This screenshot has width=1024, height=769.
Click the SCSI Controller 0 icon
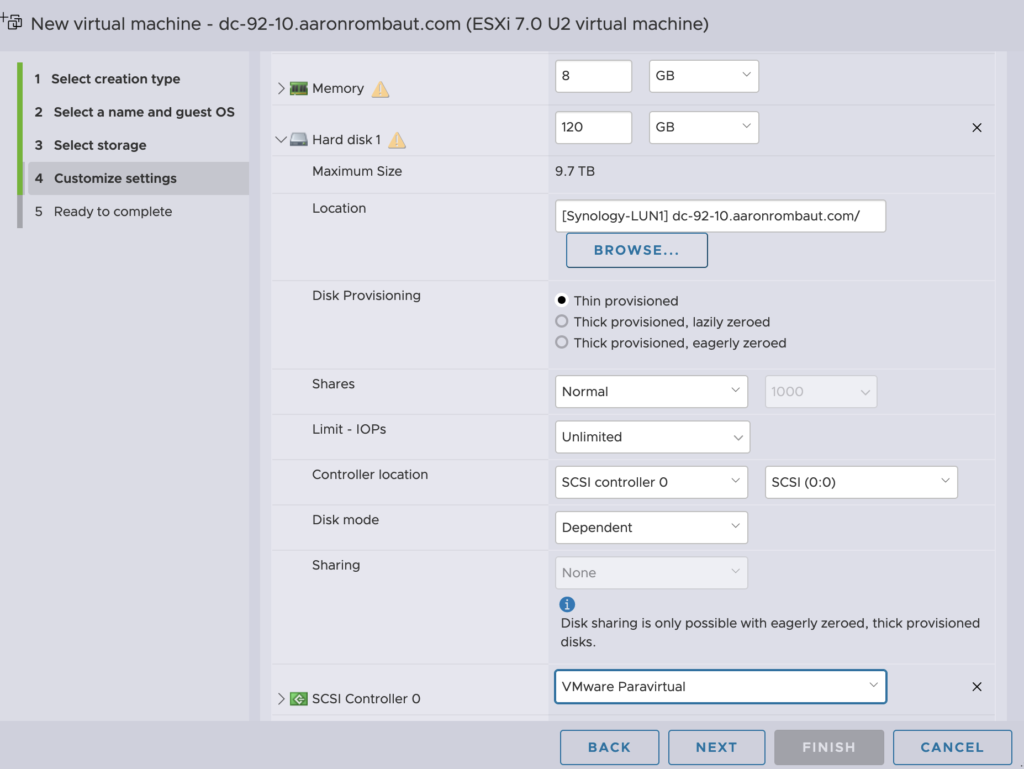[x=298, y=699]
